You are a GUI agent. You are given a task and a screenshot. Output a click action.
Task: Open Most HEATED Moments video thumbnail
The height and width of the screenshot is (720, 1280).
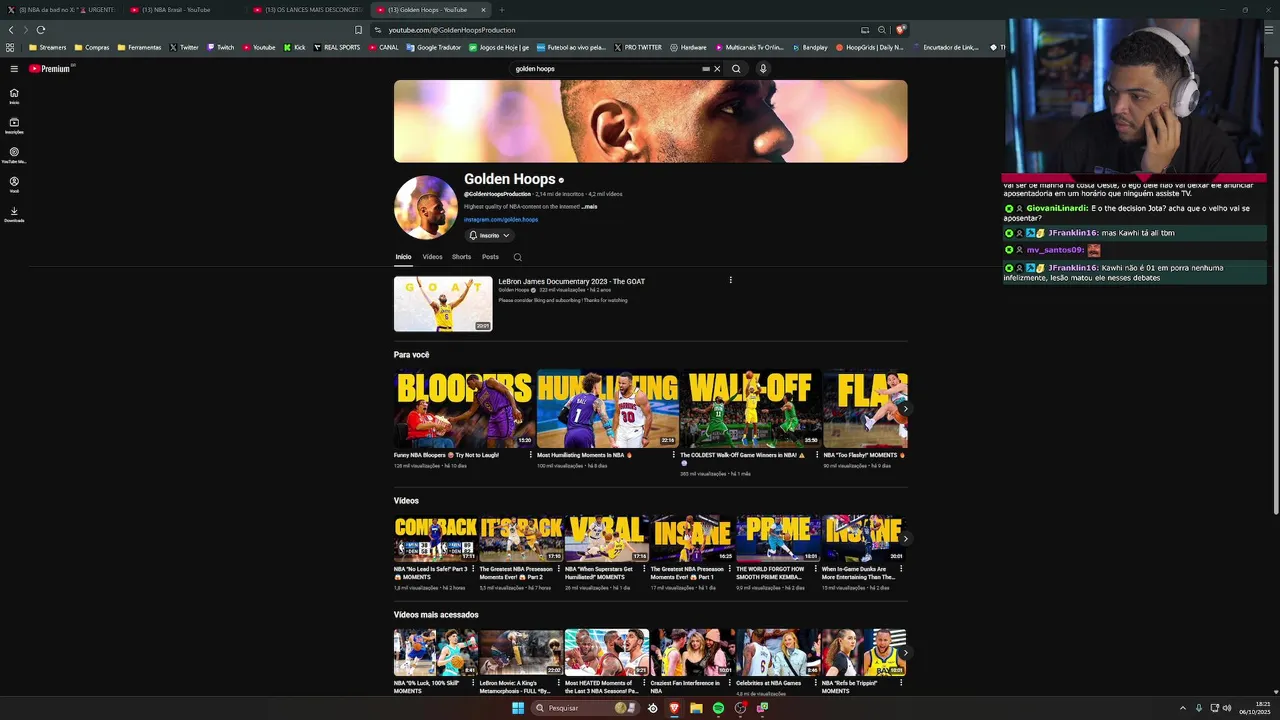pyautogui.click(x=606, y=652)
